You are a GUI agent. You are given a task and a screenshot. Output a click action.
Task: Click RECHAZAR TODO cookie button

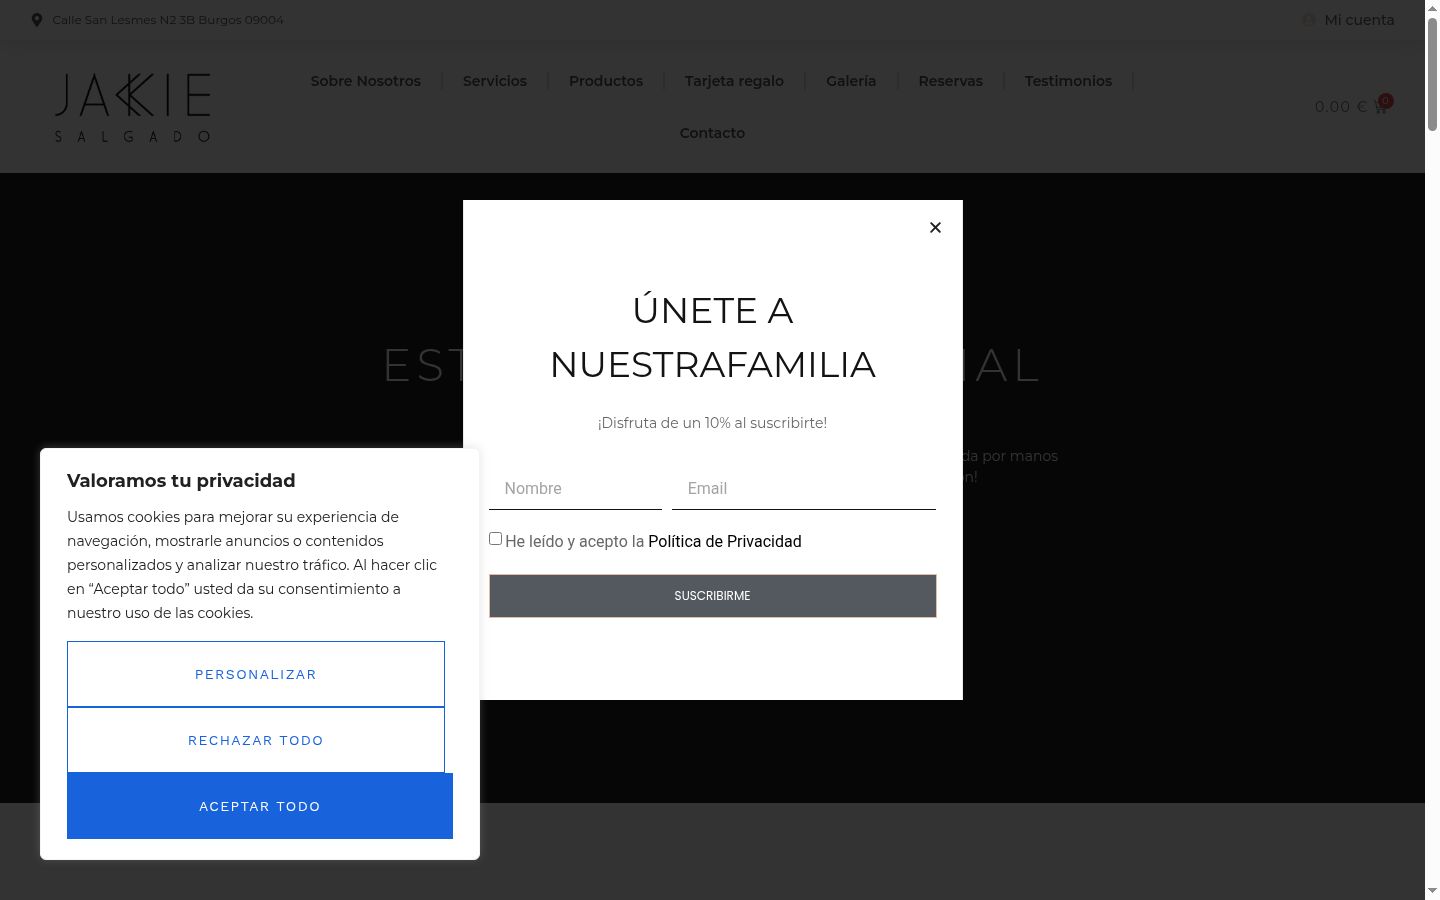click(256, 740)
